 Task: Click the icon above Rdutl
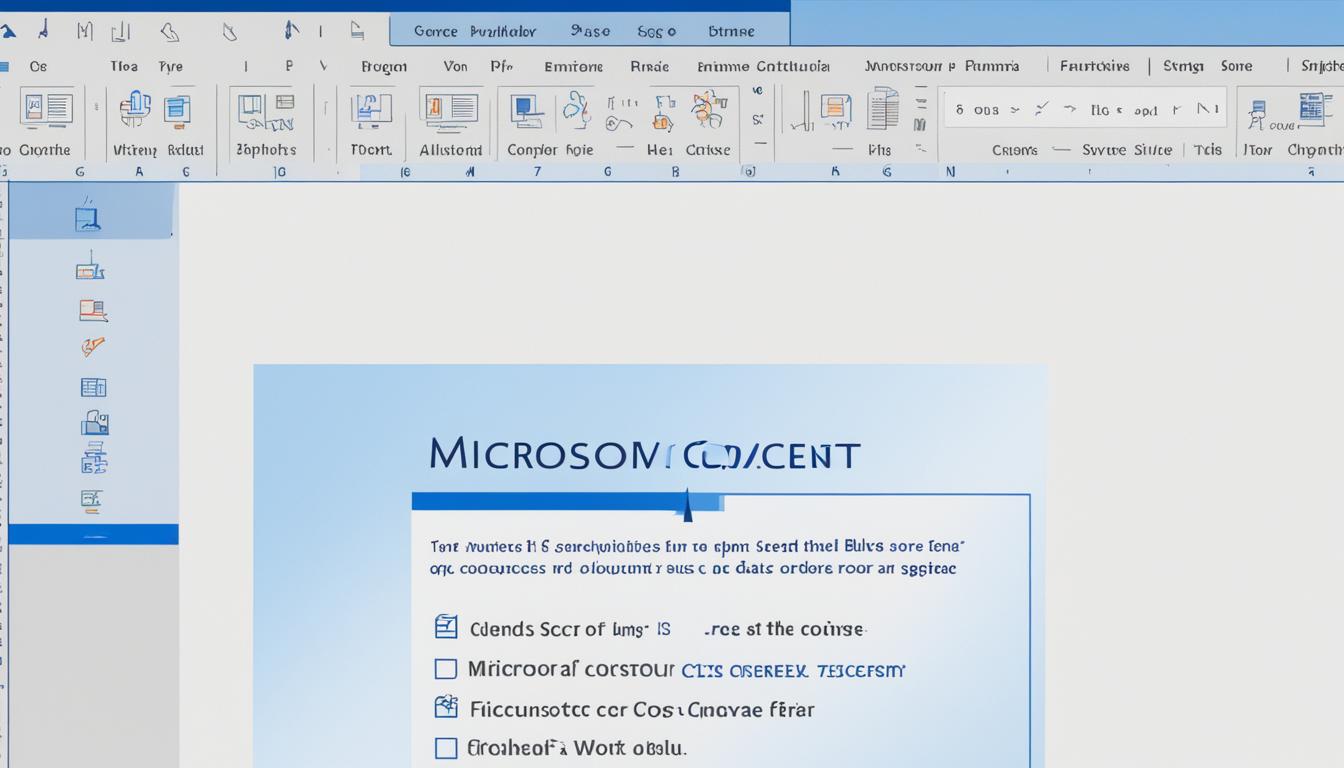coord(177,109)
